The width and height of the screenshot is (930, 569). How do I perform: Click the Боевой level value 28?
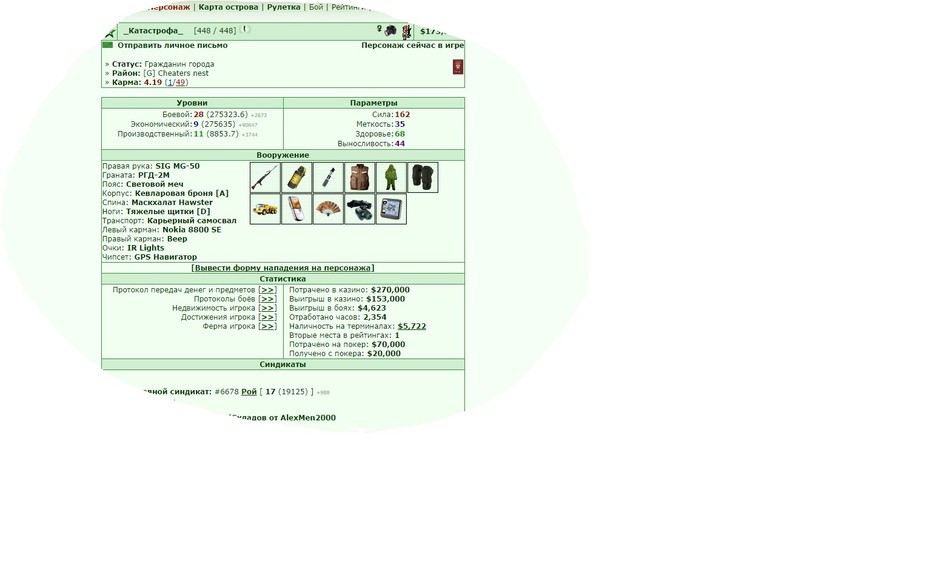point(199,115)
